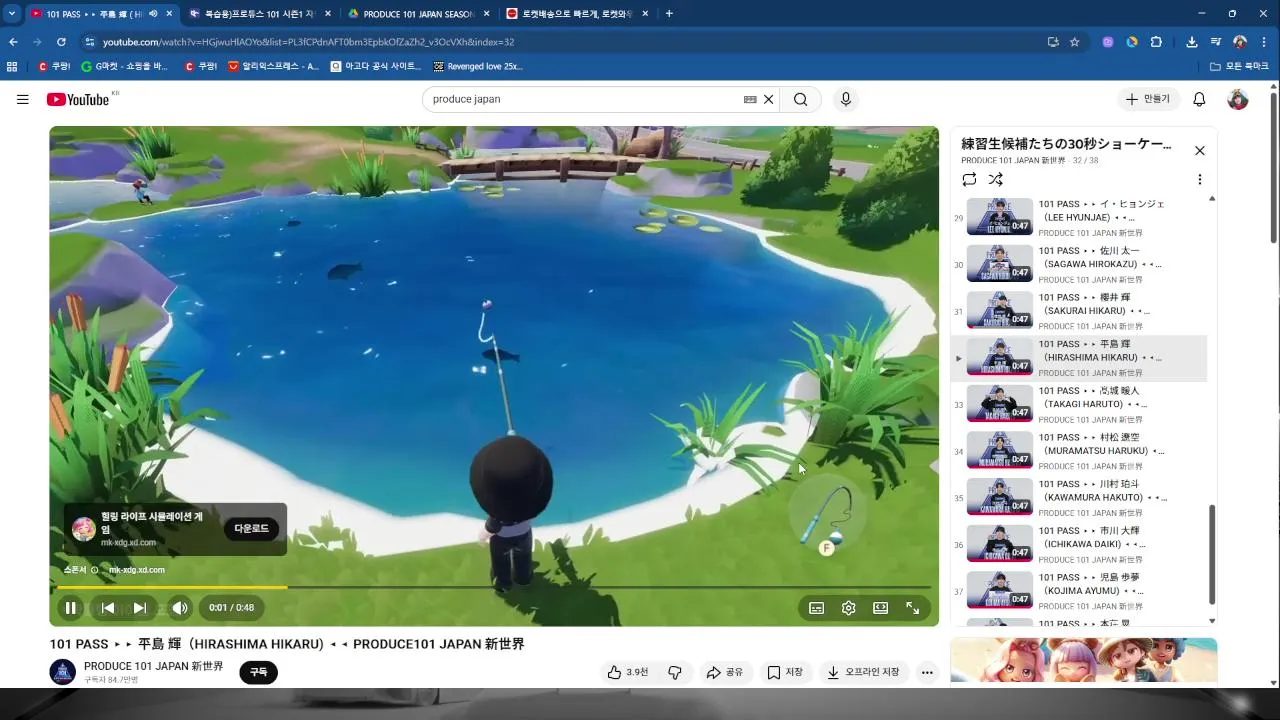Viewport: 1280px width, 720px height.
Task: Bookmark this page with the star
Action: click(1075, 42)
